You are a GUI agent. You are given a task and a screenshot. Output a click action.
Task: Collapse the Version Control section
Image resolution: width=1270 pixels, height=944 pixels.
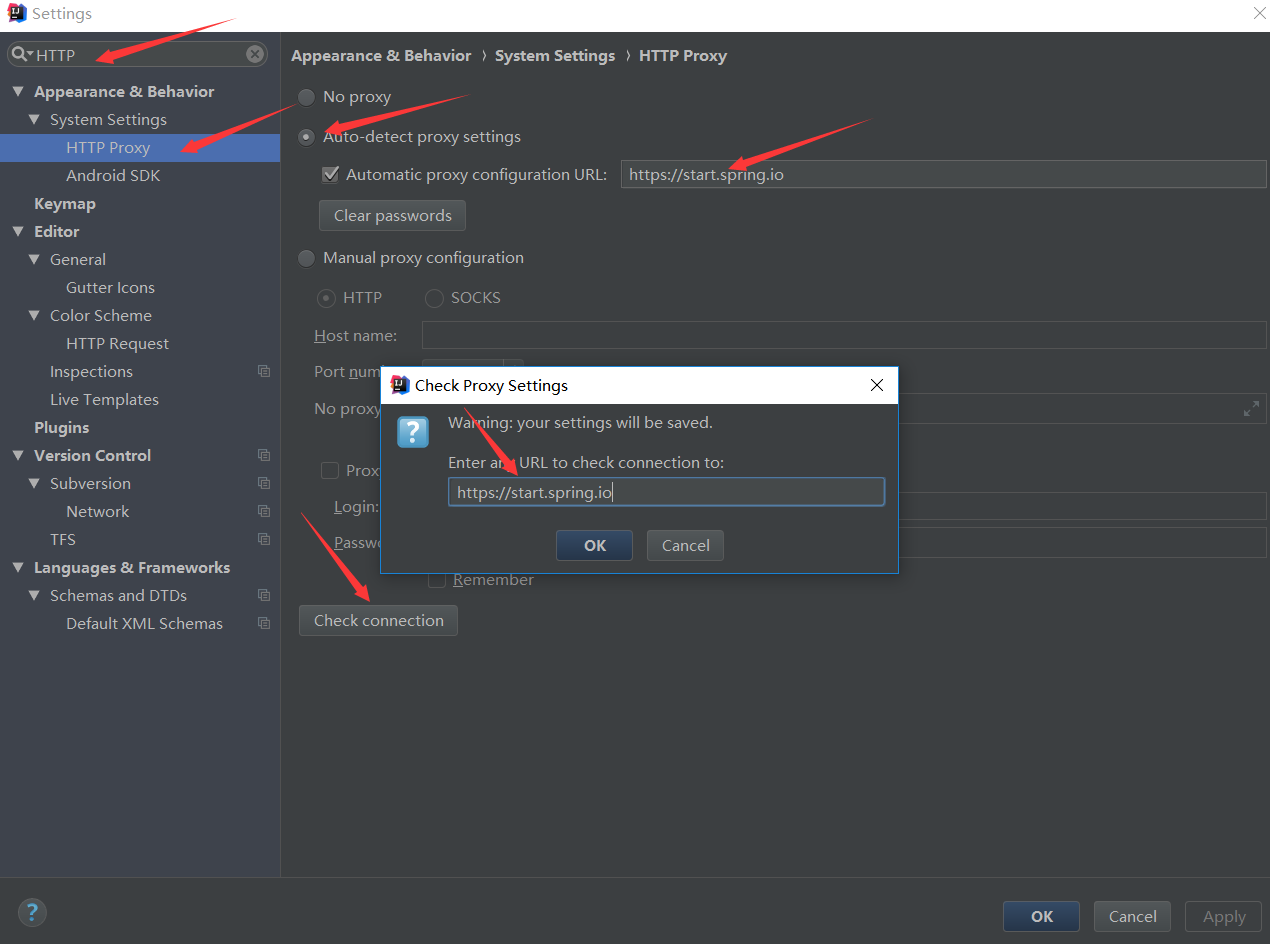(x=18, y=455)
